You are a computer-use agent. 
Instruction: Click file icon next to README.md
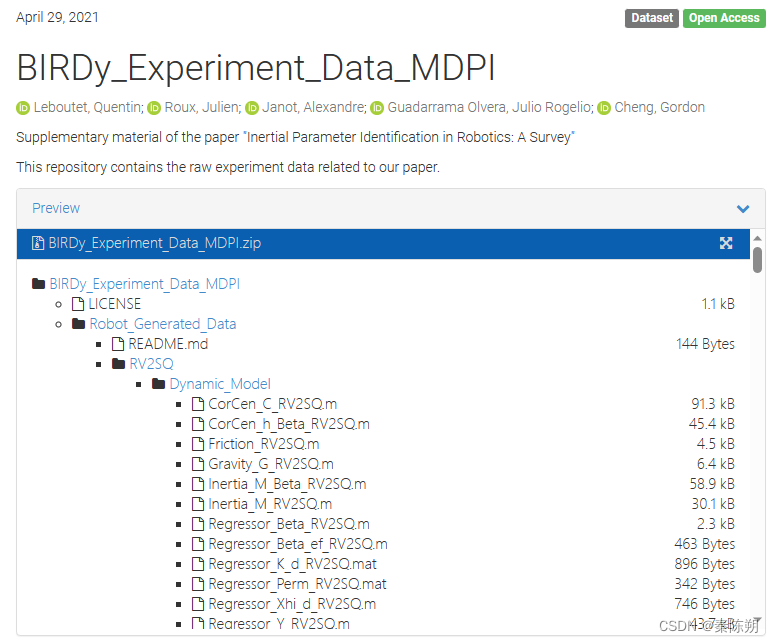[118, 344]
